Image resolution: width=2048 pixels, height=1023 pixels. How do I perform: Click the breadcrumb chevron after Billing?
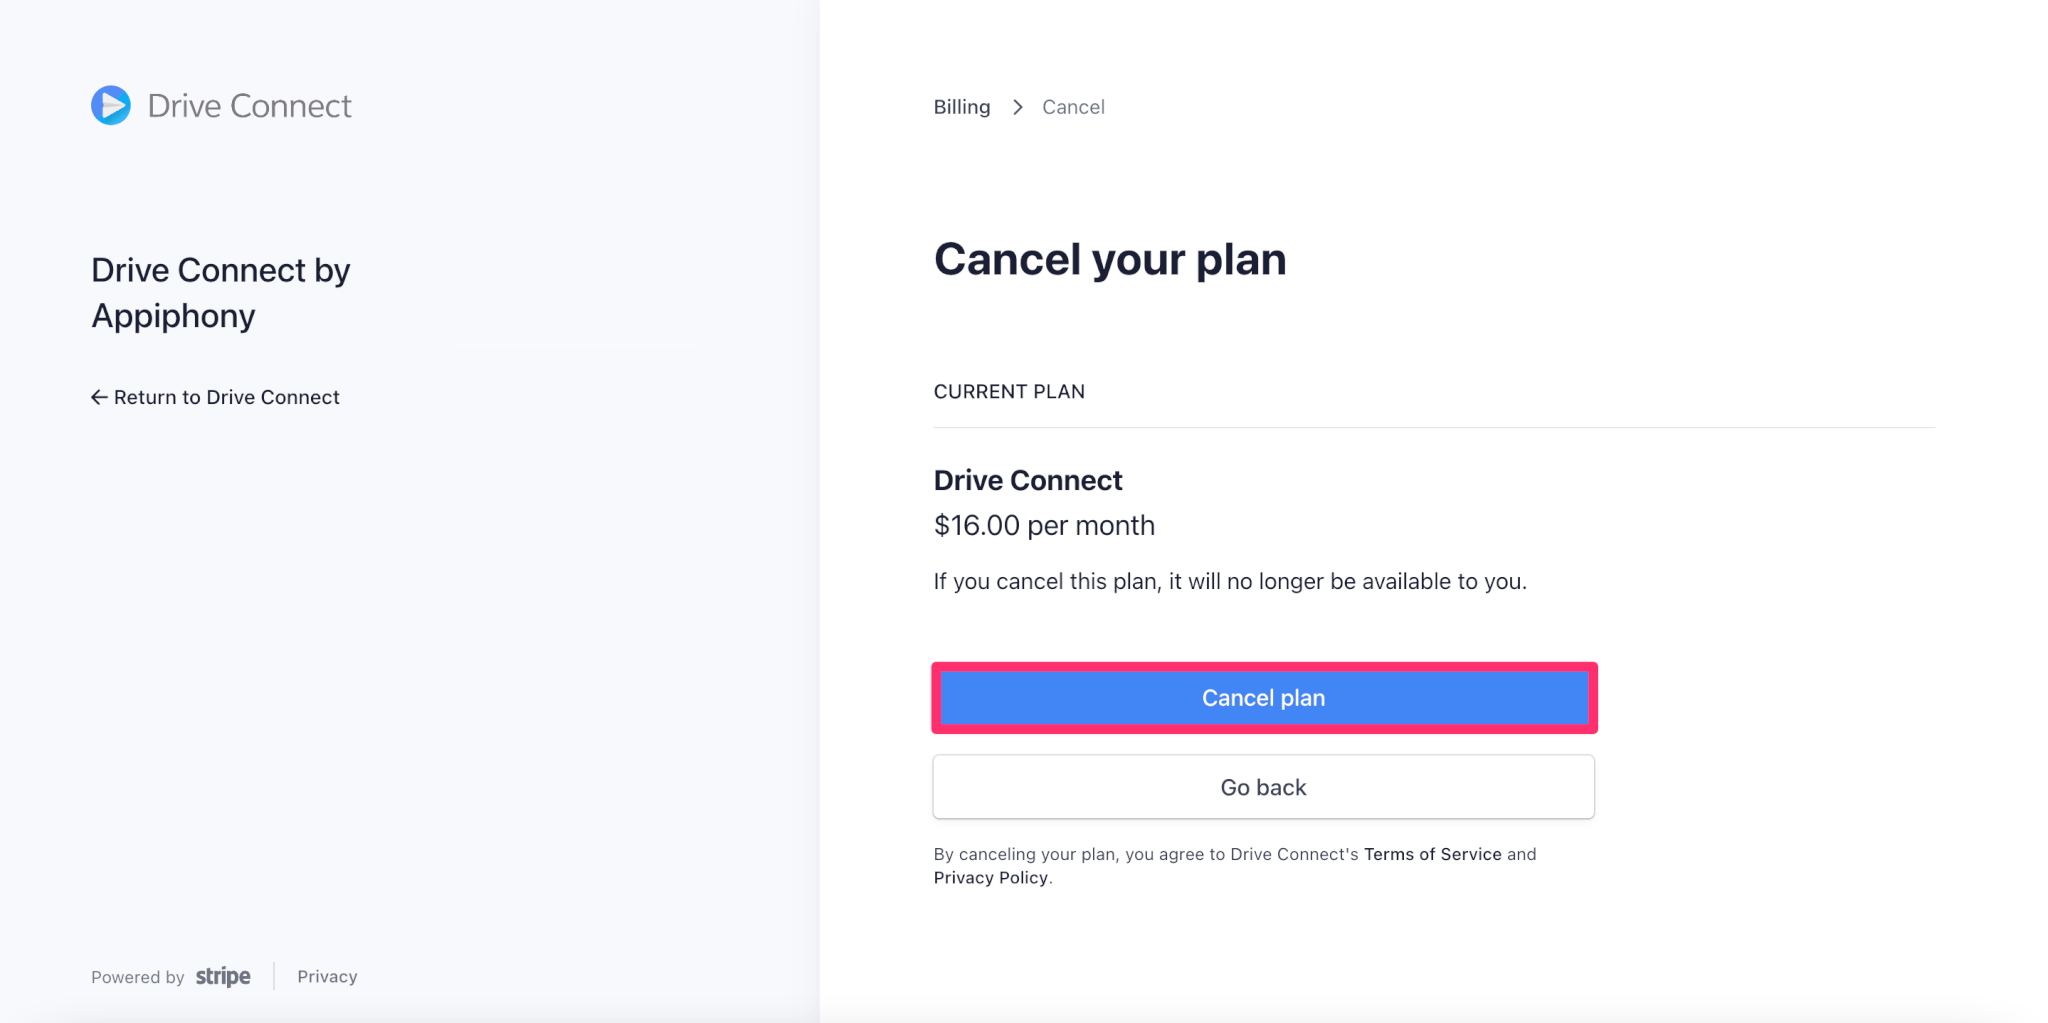pyautogui.click(x=1017, y=107)
